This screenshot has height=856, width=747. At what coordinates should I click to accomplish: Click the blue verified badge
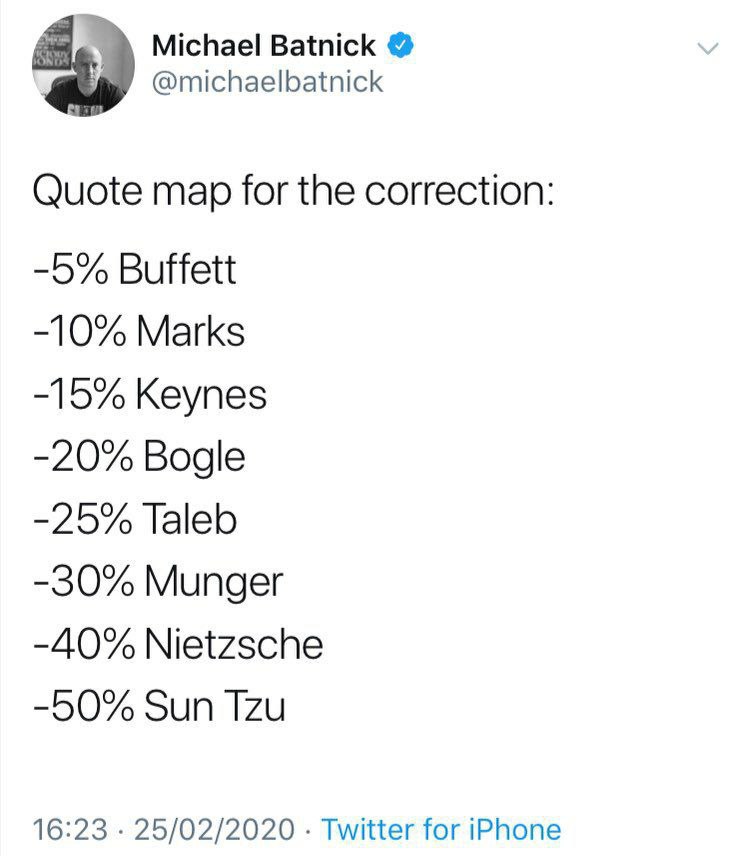(x=399, y=45)
